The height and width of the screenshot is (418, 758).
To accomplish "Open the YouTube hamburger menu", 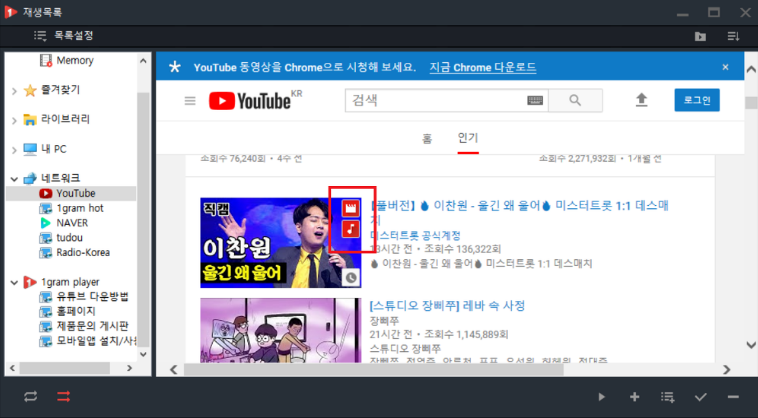I will click(190, 101).
